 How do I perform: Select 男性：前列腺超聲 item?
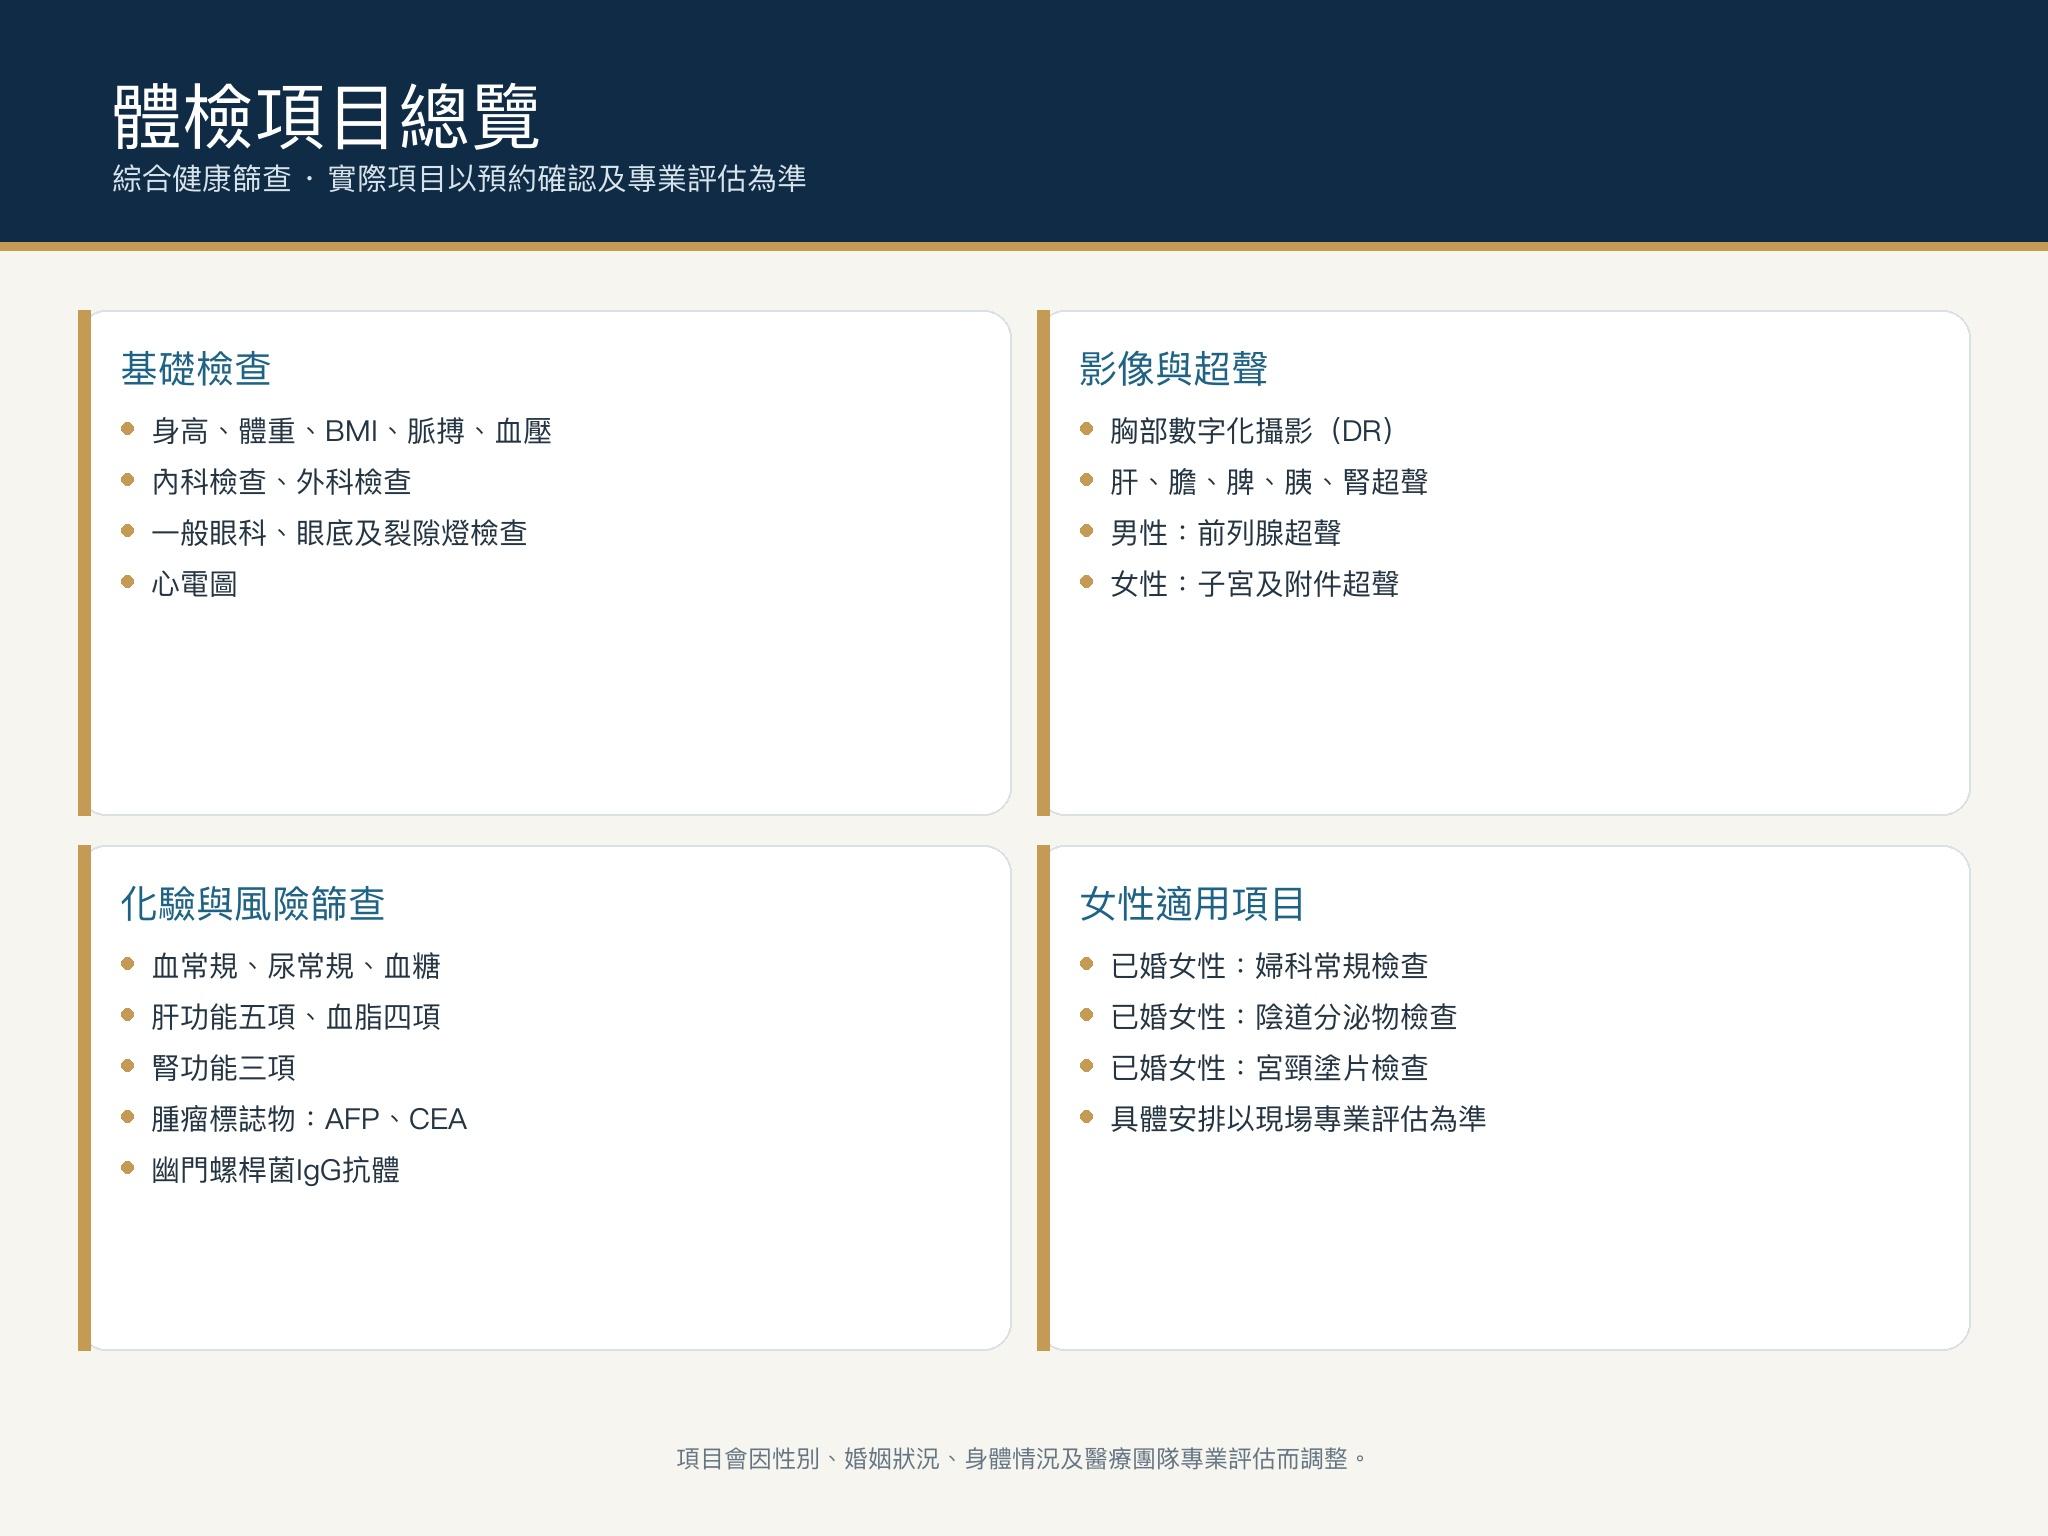[1226, 533]
